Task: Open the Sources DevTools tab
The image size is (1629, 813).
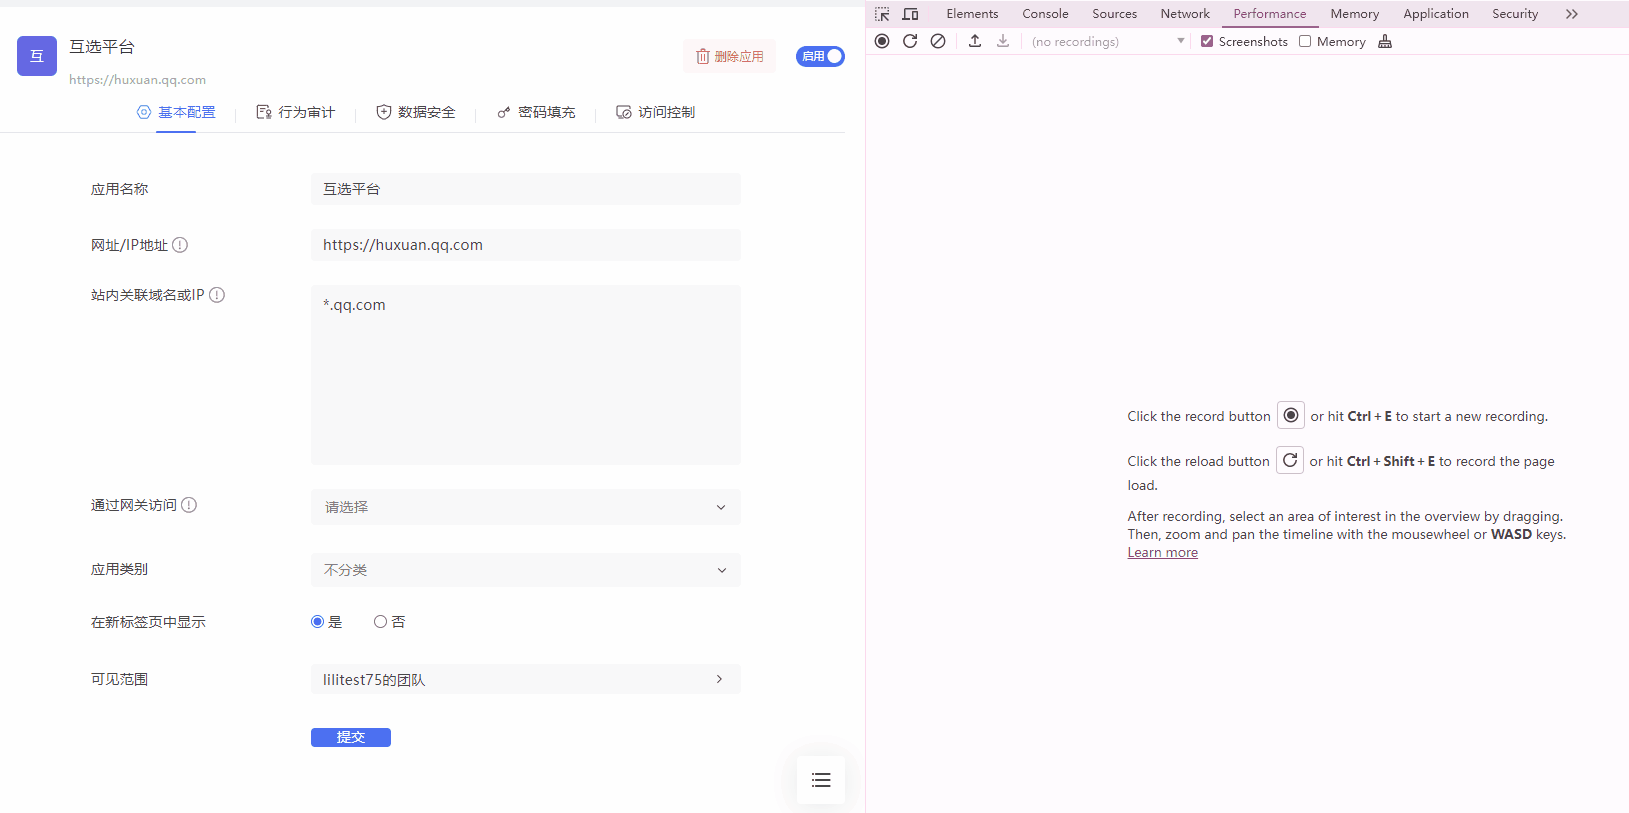Action: (x=1114, y=14)
